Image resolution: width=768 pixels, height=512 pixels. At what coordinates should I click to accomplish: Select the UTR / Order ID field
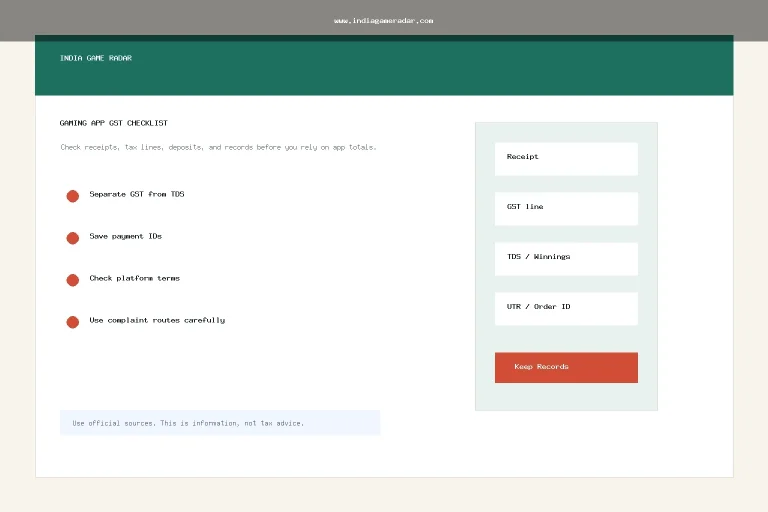click(566, 309)
